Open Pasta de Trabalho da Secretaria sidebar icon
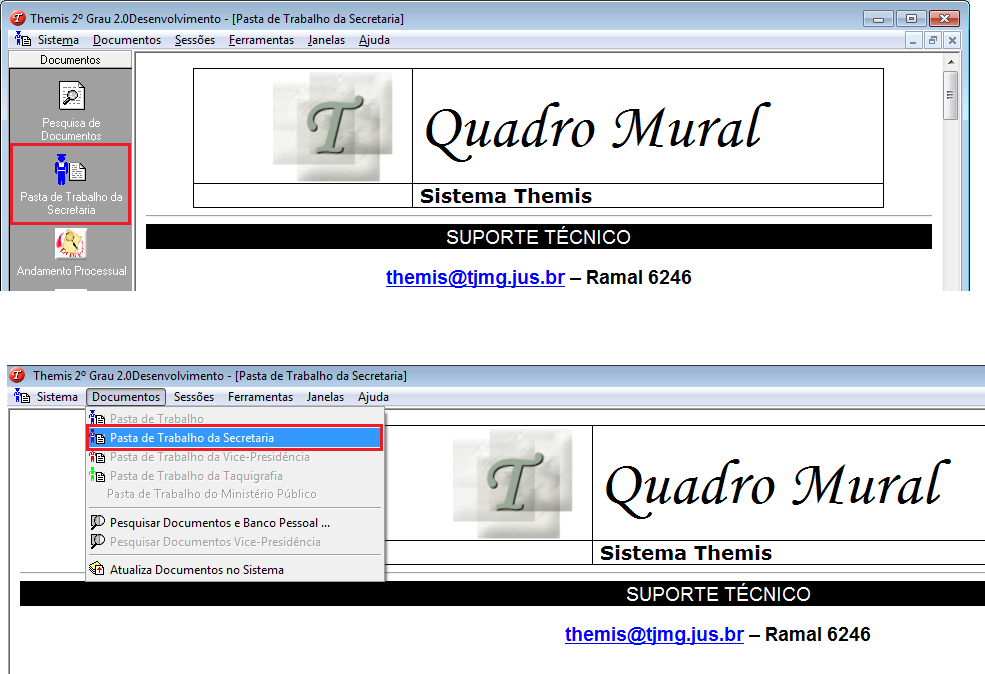This screenshot has width=985, height=674. coord(71,184)
